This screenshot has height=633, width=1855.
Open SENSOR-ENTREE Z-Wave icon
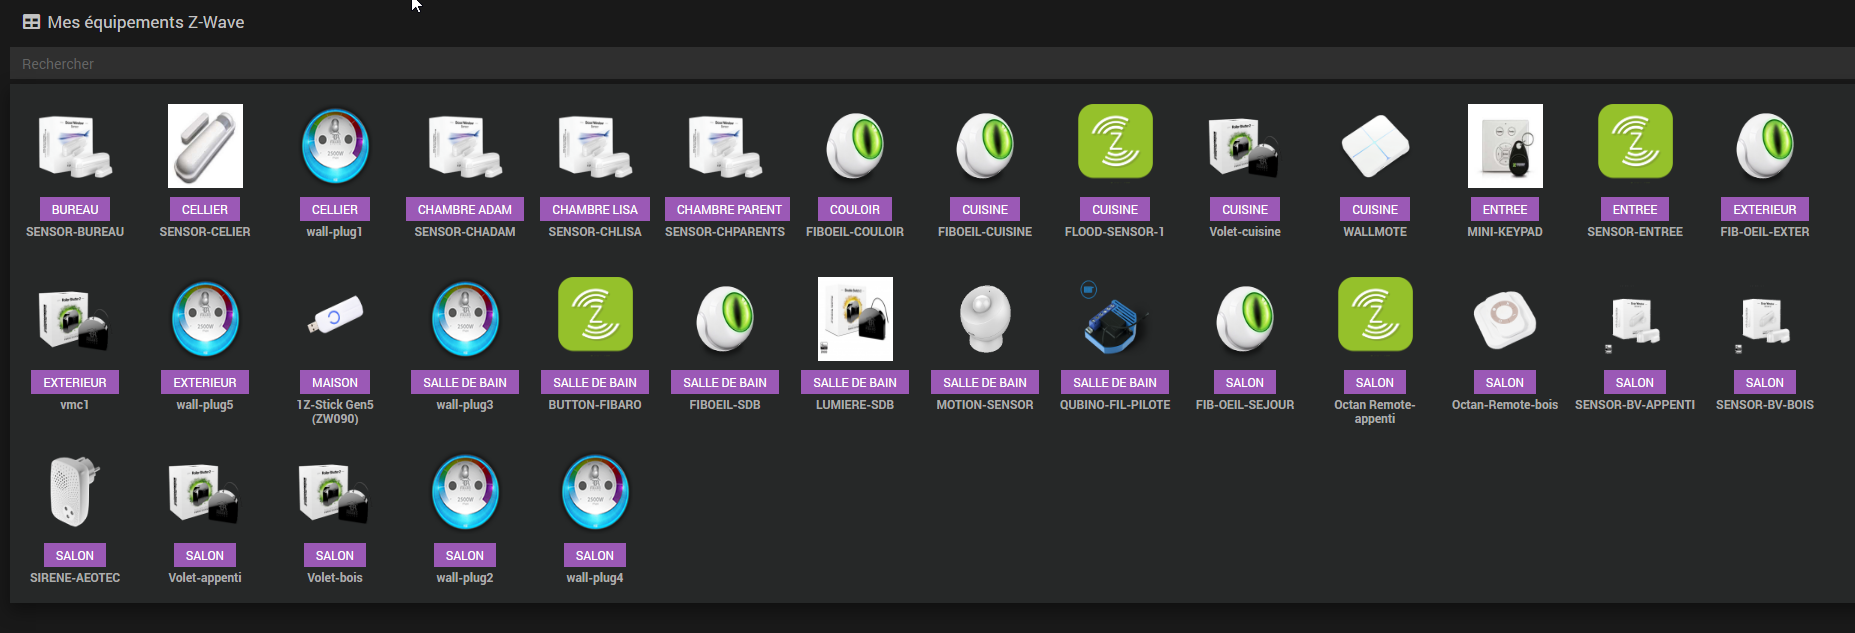coord(1635,142)
